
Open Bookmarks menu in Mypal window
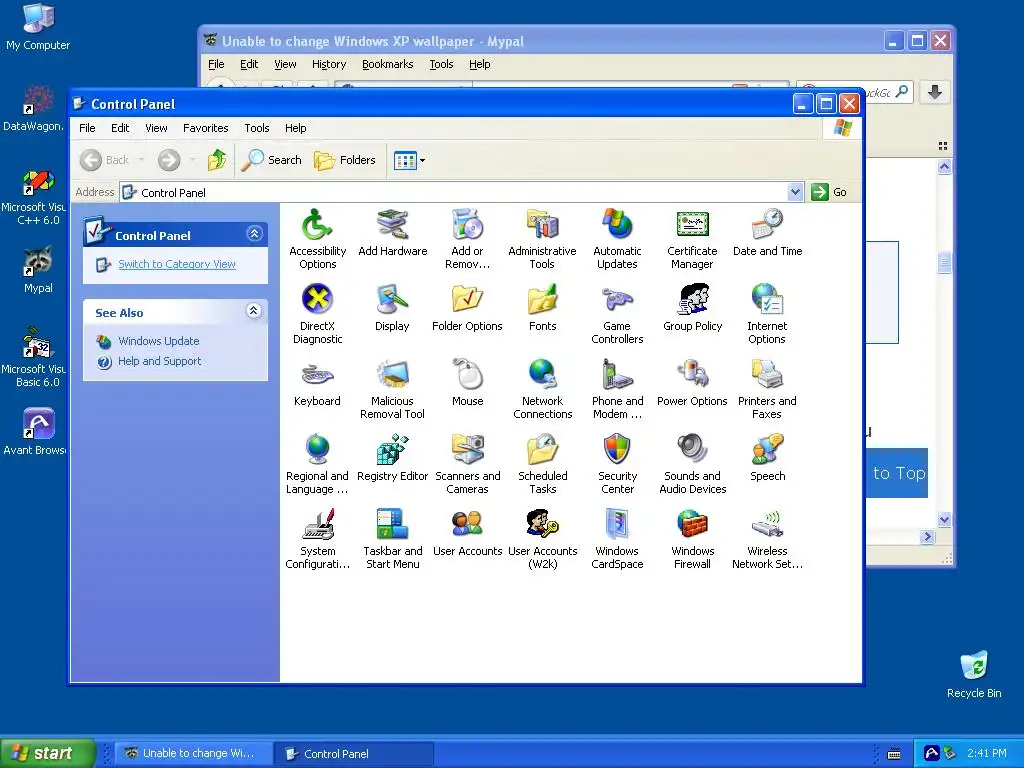[387, 64]
